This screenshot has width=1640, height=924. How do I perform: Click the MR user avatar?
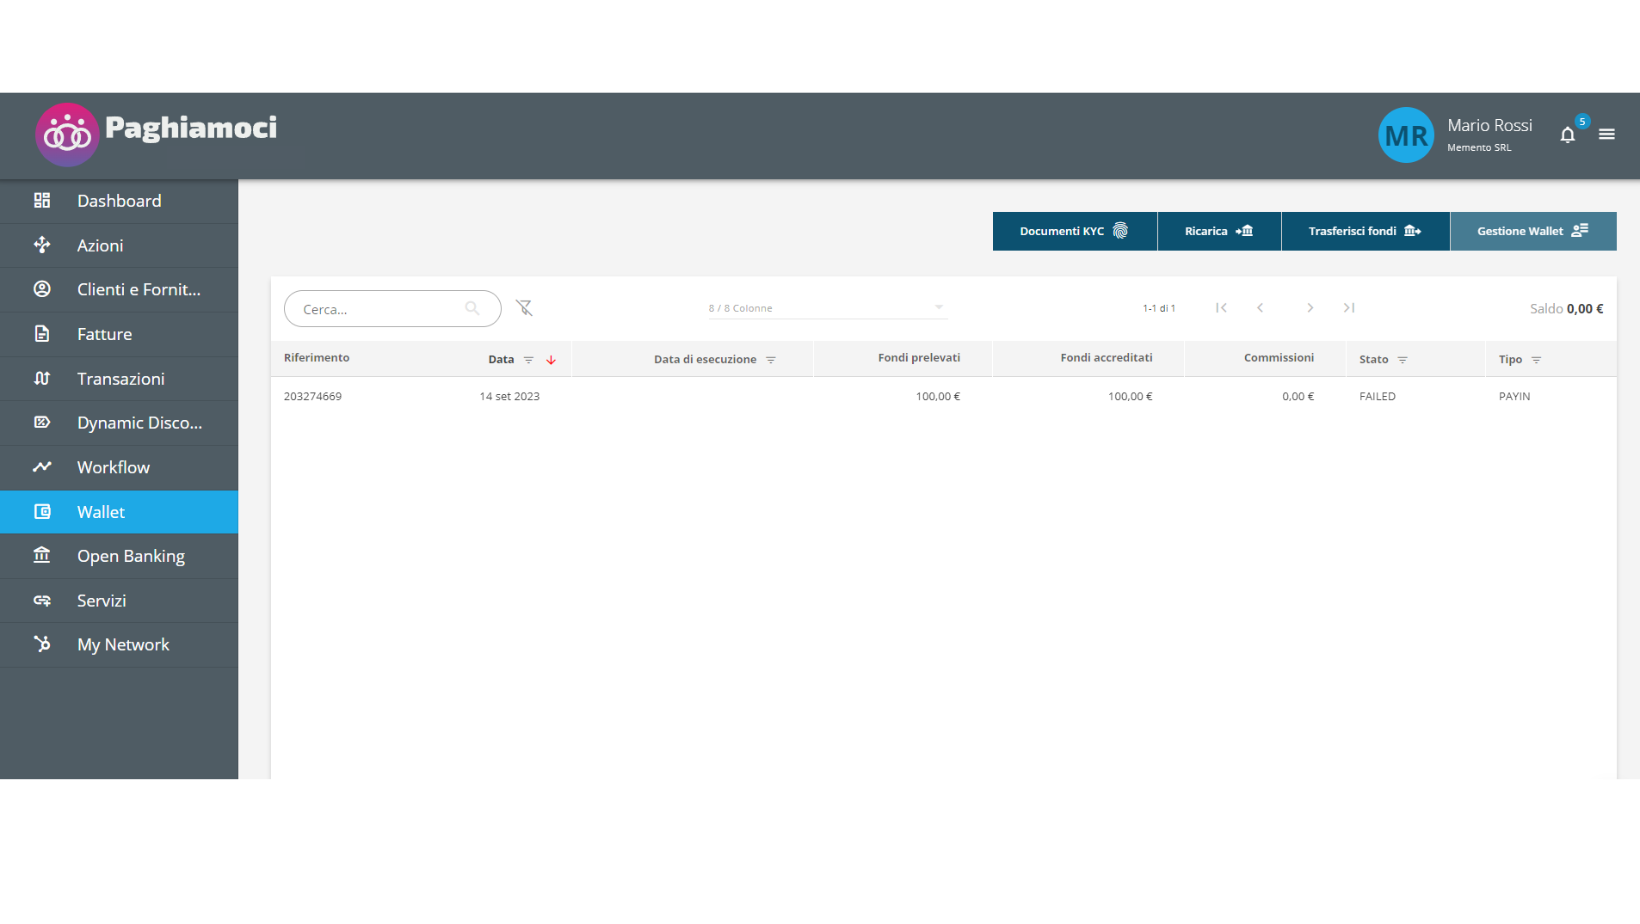(x=1405, y=135)
